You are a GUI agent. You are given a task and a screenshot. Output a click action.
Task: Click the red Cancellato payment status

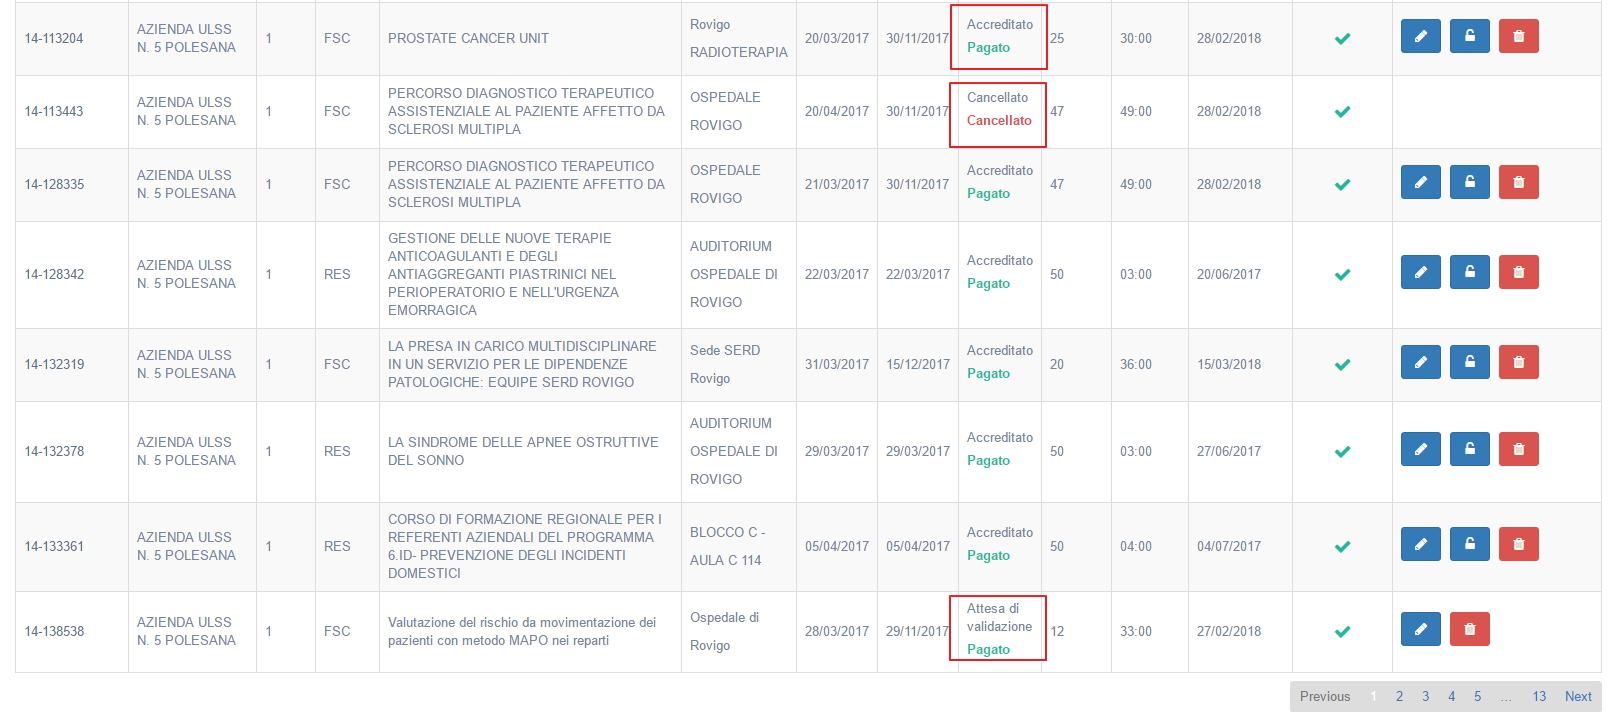pos(999,121)
